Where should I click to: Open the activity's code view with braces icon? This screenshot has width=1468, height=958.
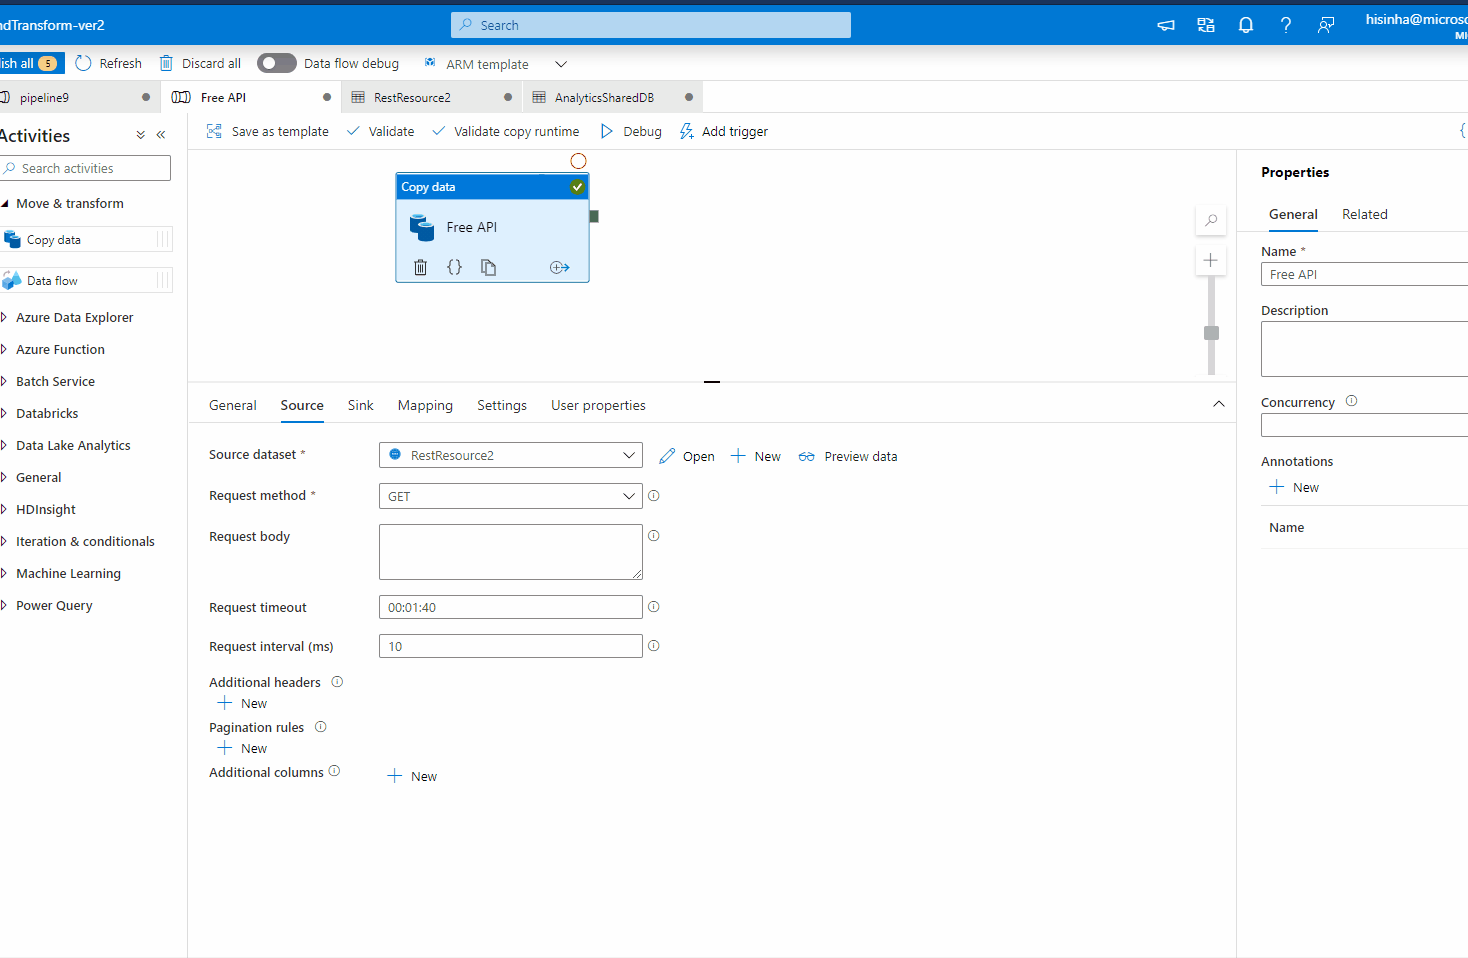click(454, 266)
